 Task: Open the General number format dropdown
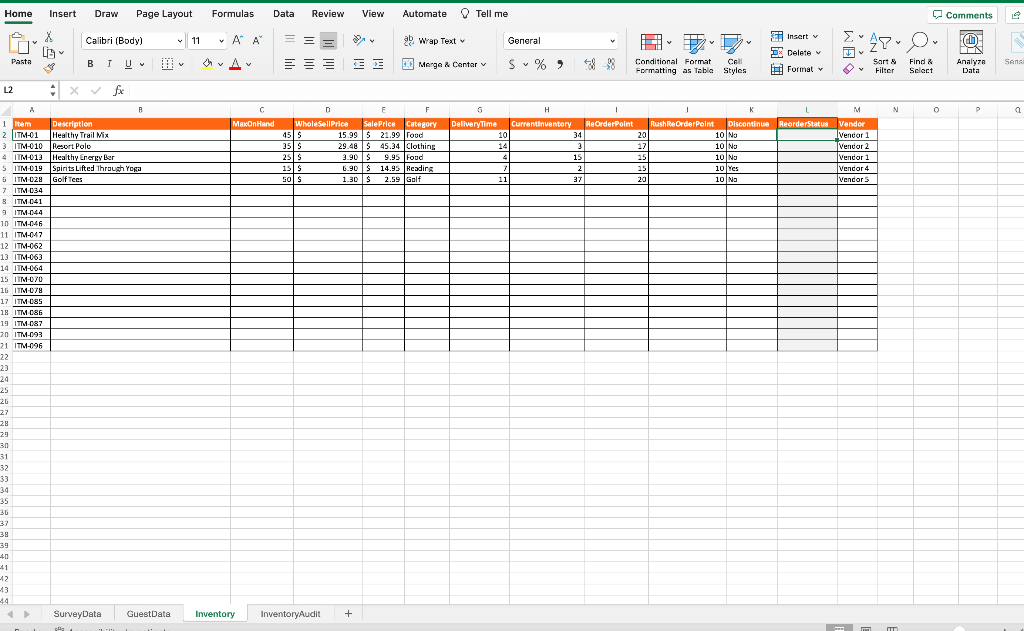pyautogui.click(x=558, y=41)
